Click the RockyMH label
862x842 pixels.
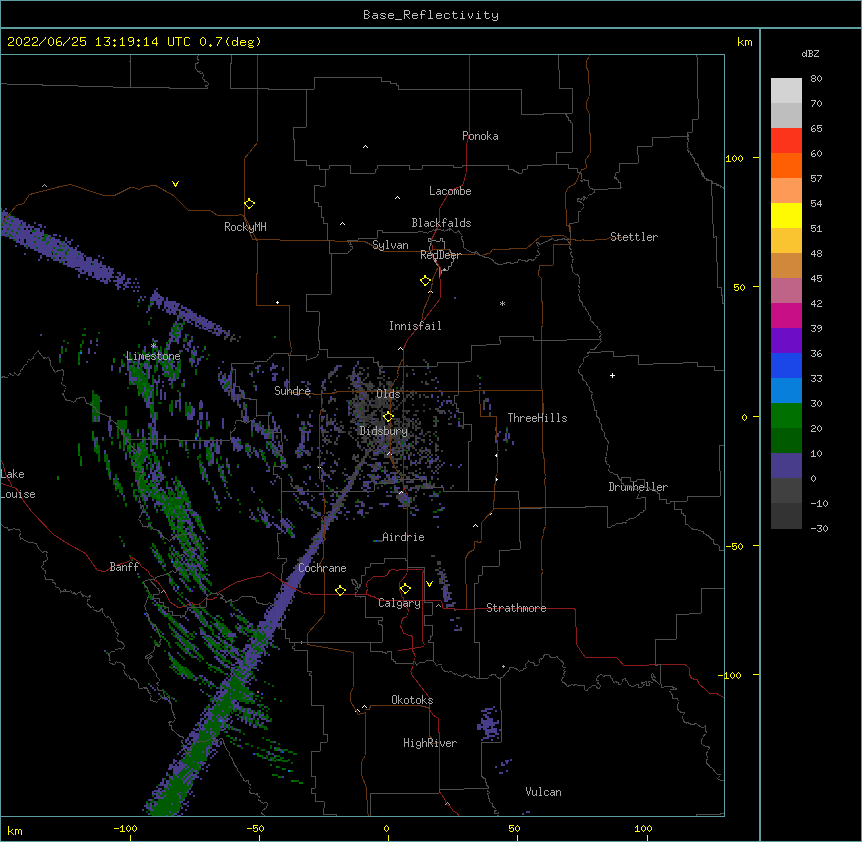245,226
